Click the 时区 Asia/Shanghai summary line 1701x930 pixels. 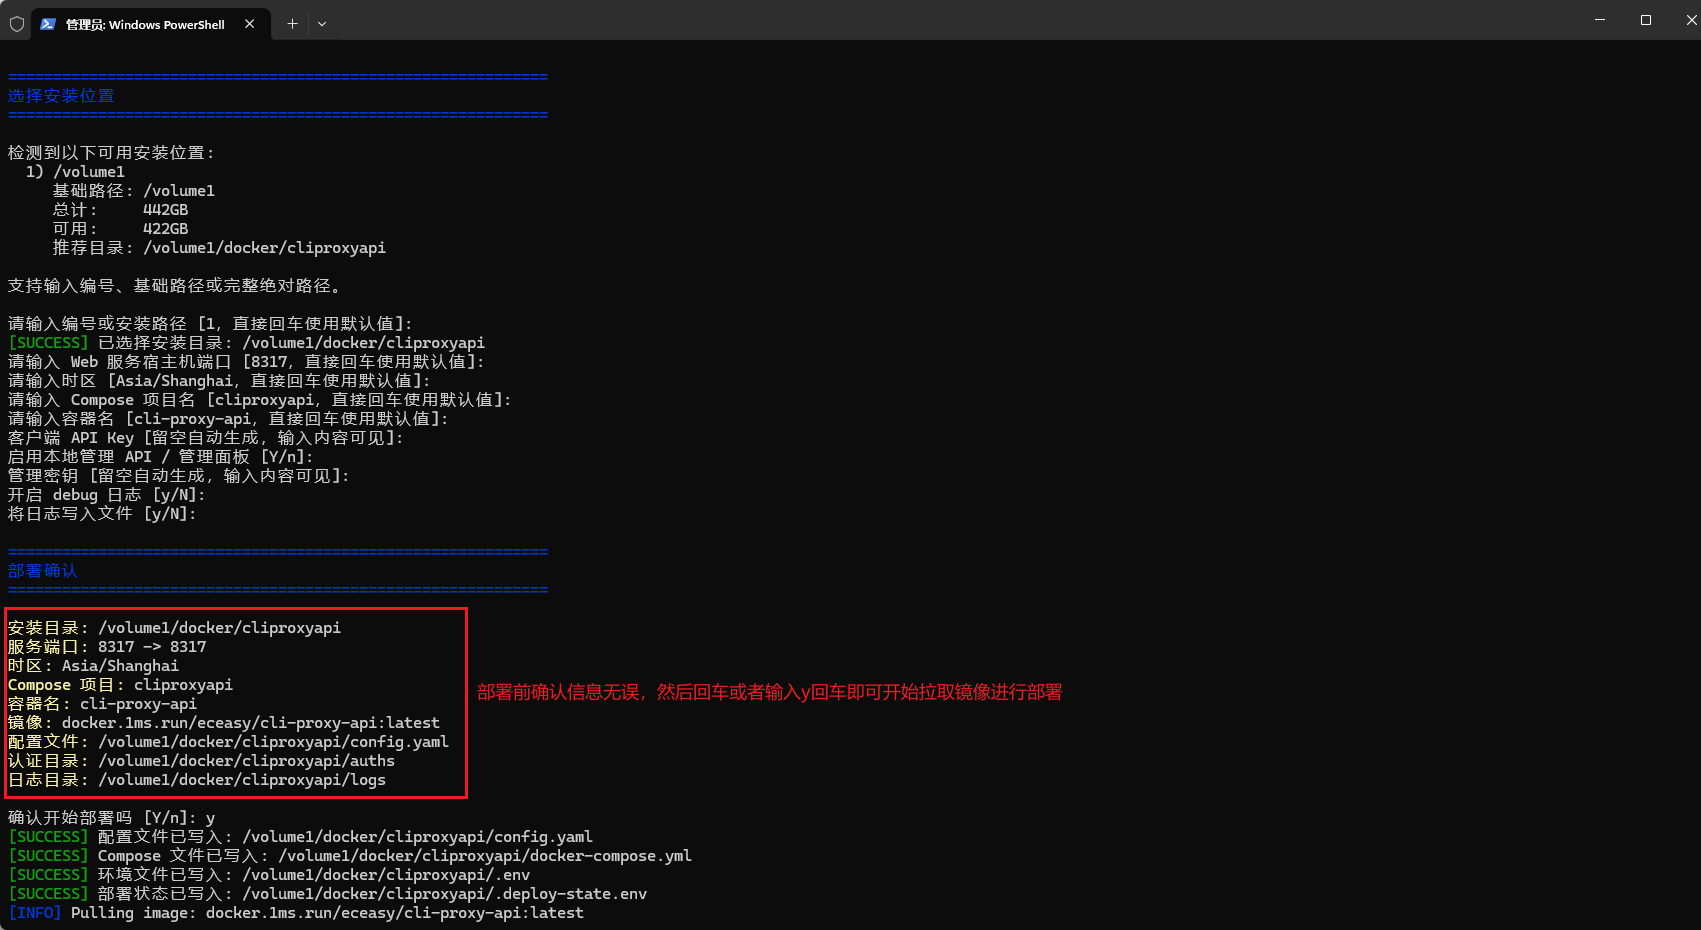pyautogui.click(x=93, y=666)
